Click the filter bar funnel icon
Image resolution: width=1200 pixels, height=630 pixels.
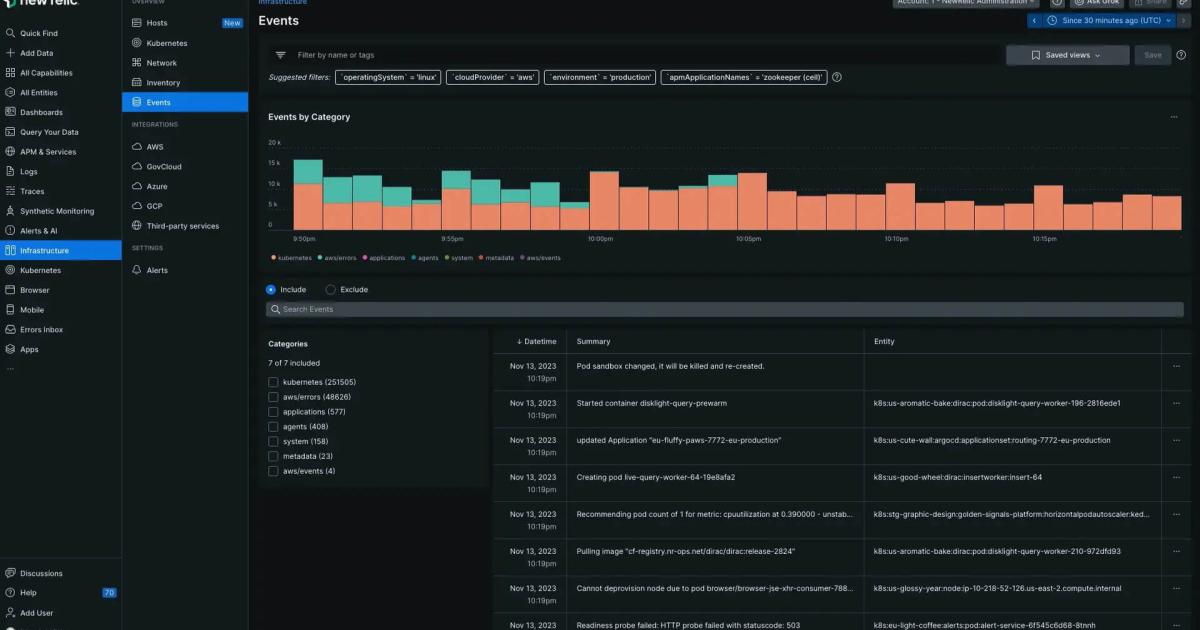click(x=280, y=55)
